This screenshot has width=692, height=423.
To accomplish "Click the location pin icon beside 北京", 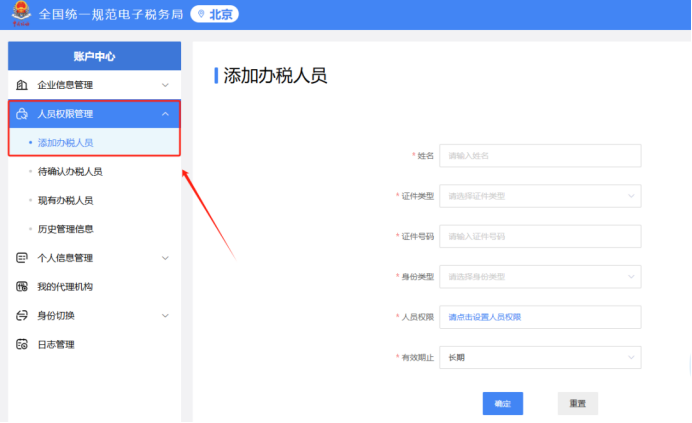I will [x=201, y=14].
